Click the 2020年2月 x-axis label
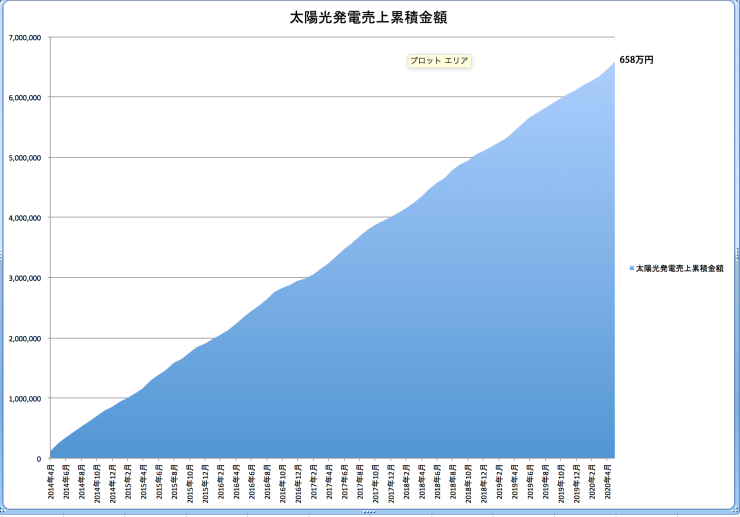This screenshot has height=517, width=740. click(593, 481)
